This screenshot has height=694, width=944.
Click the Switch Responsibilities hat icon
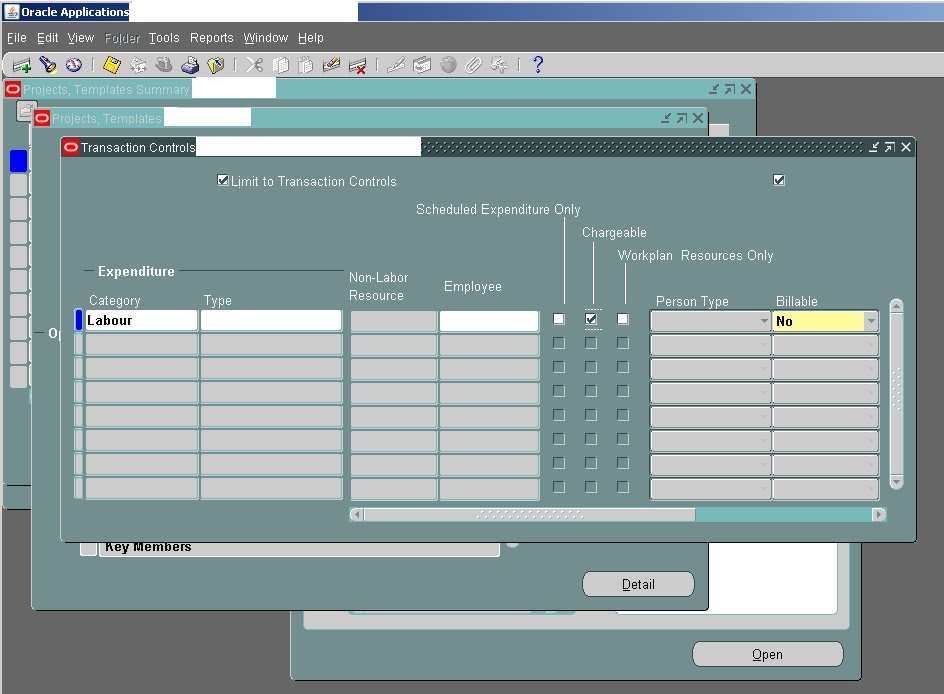[164, 65]
